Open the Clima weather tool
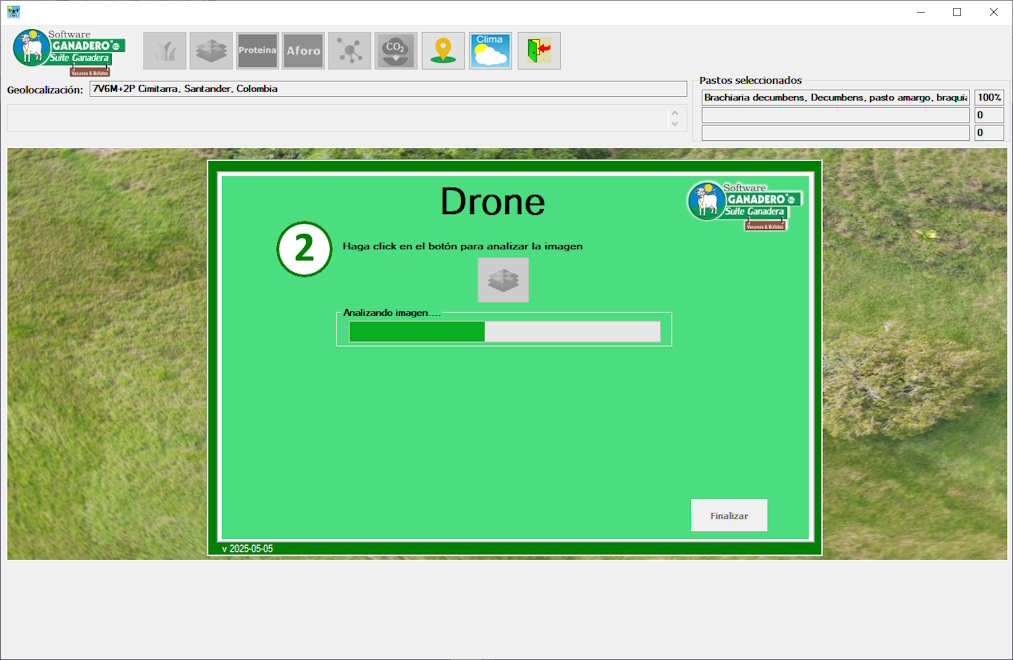 (x=490, y=51)
